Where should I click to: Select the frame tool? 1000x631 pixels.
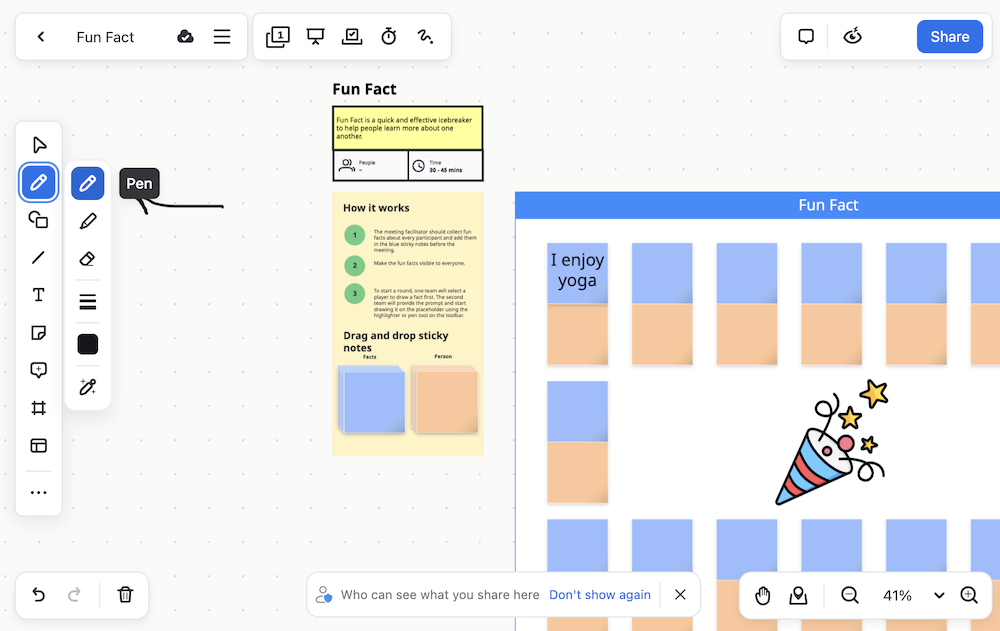[x=39, y=408]
